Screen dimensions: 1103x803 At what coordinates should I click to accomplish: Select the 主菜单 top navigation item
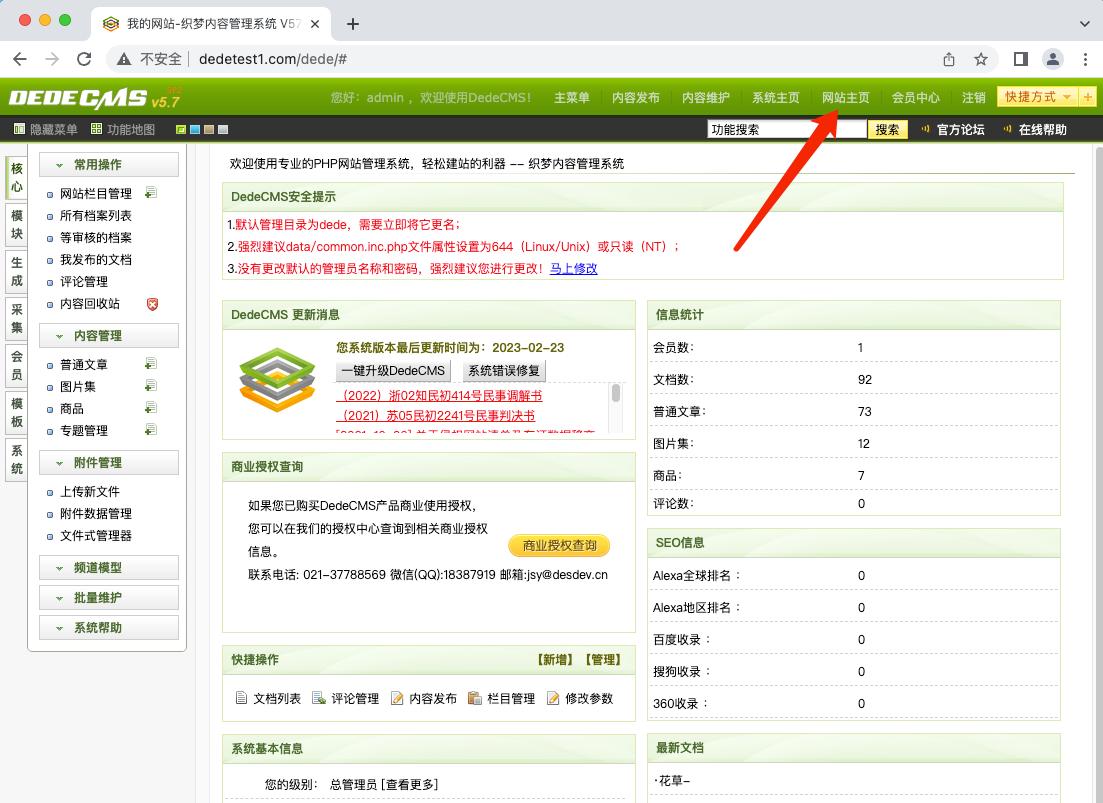[x=571, y=98]
